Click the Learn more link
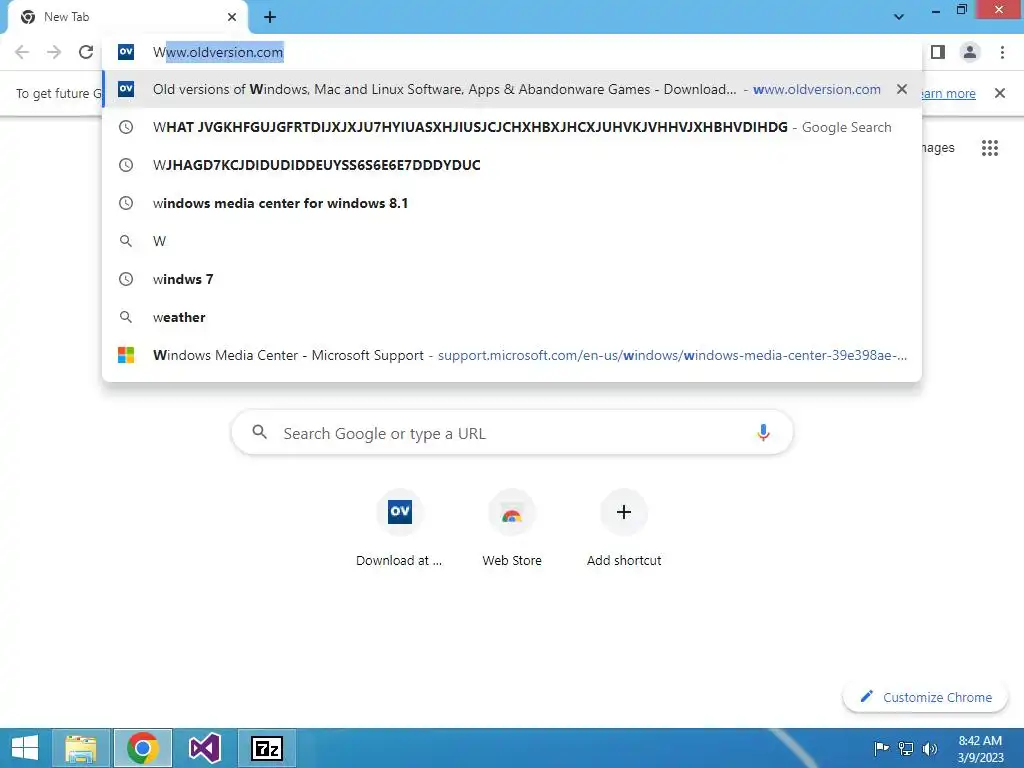Viewport: 1024px width, 768px height. pyautogui.click(x=948, y=93)
